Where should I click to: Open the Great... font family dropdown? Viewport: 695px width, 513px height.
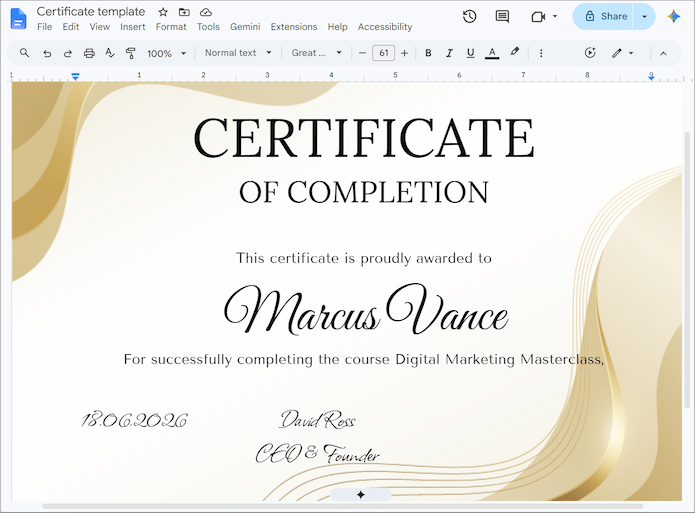316,53
